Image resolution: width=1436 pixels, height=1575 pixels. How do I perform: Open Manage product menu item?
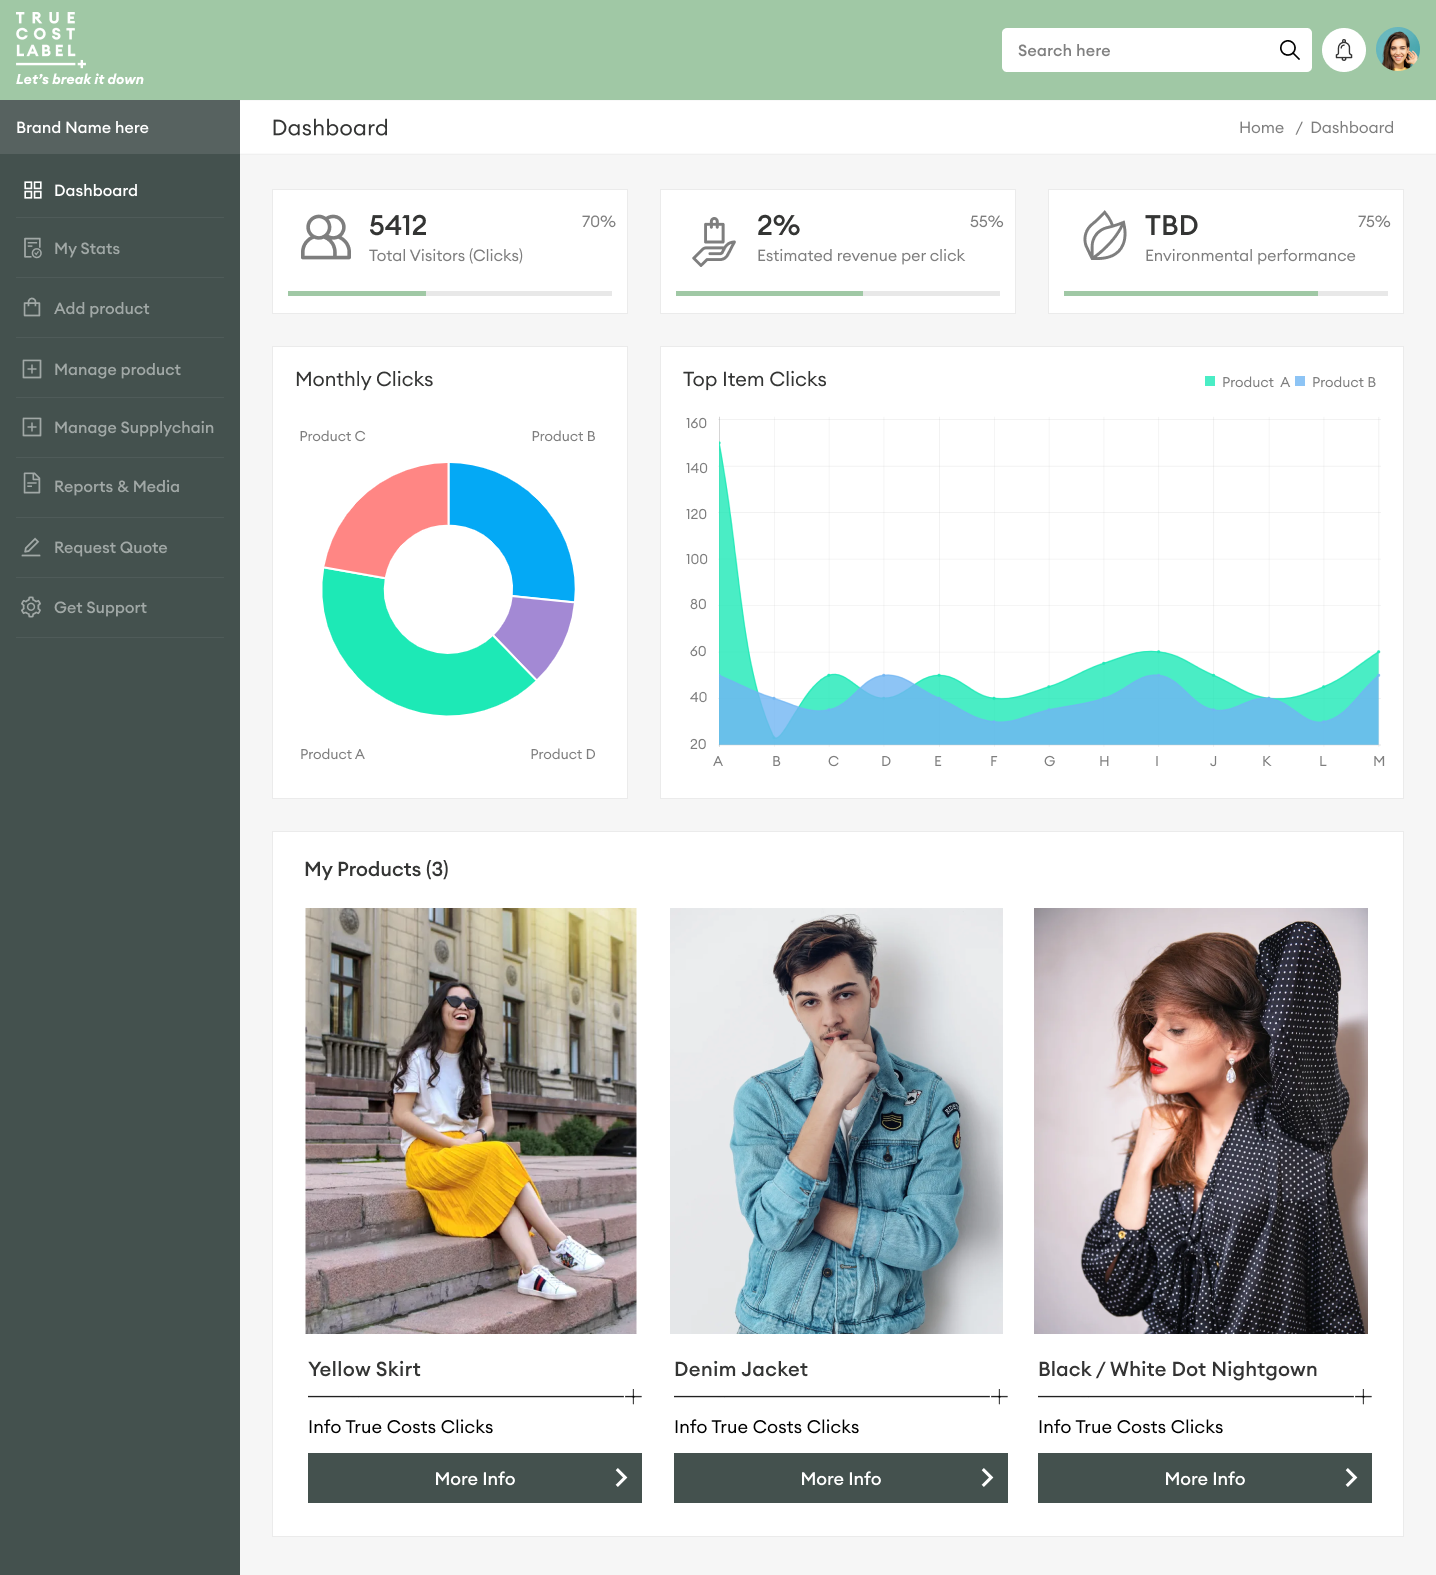click(x=120, y=369)
